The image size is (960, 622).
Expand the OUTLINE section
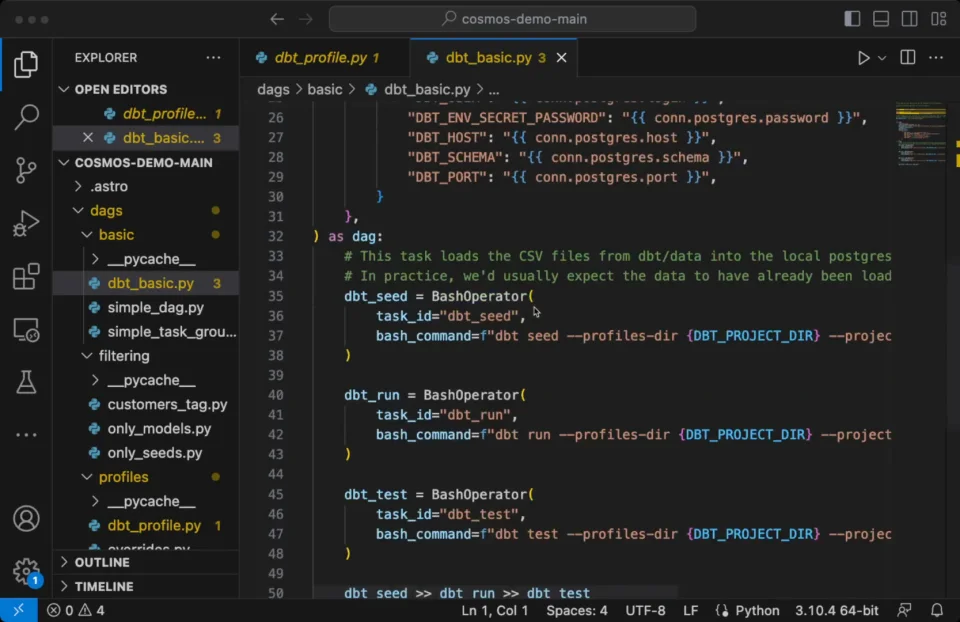point(102,562)
